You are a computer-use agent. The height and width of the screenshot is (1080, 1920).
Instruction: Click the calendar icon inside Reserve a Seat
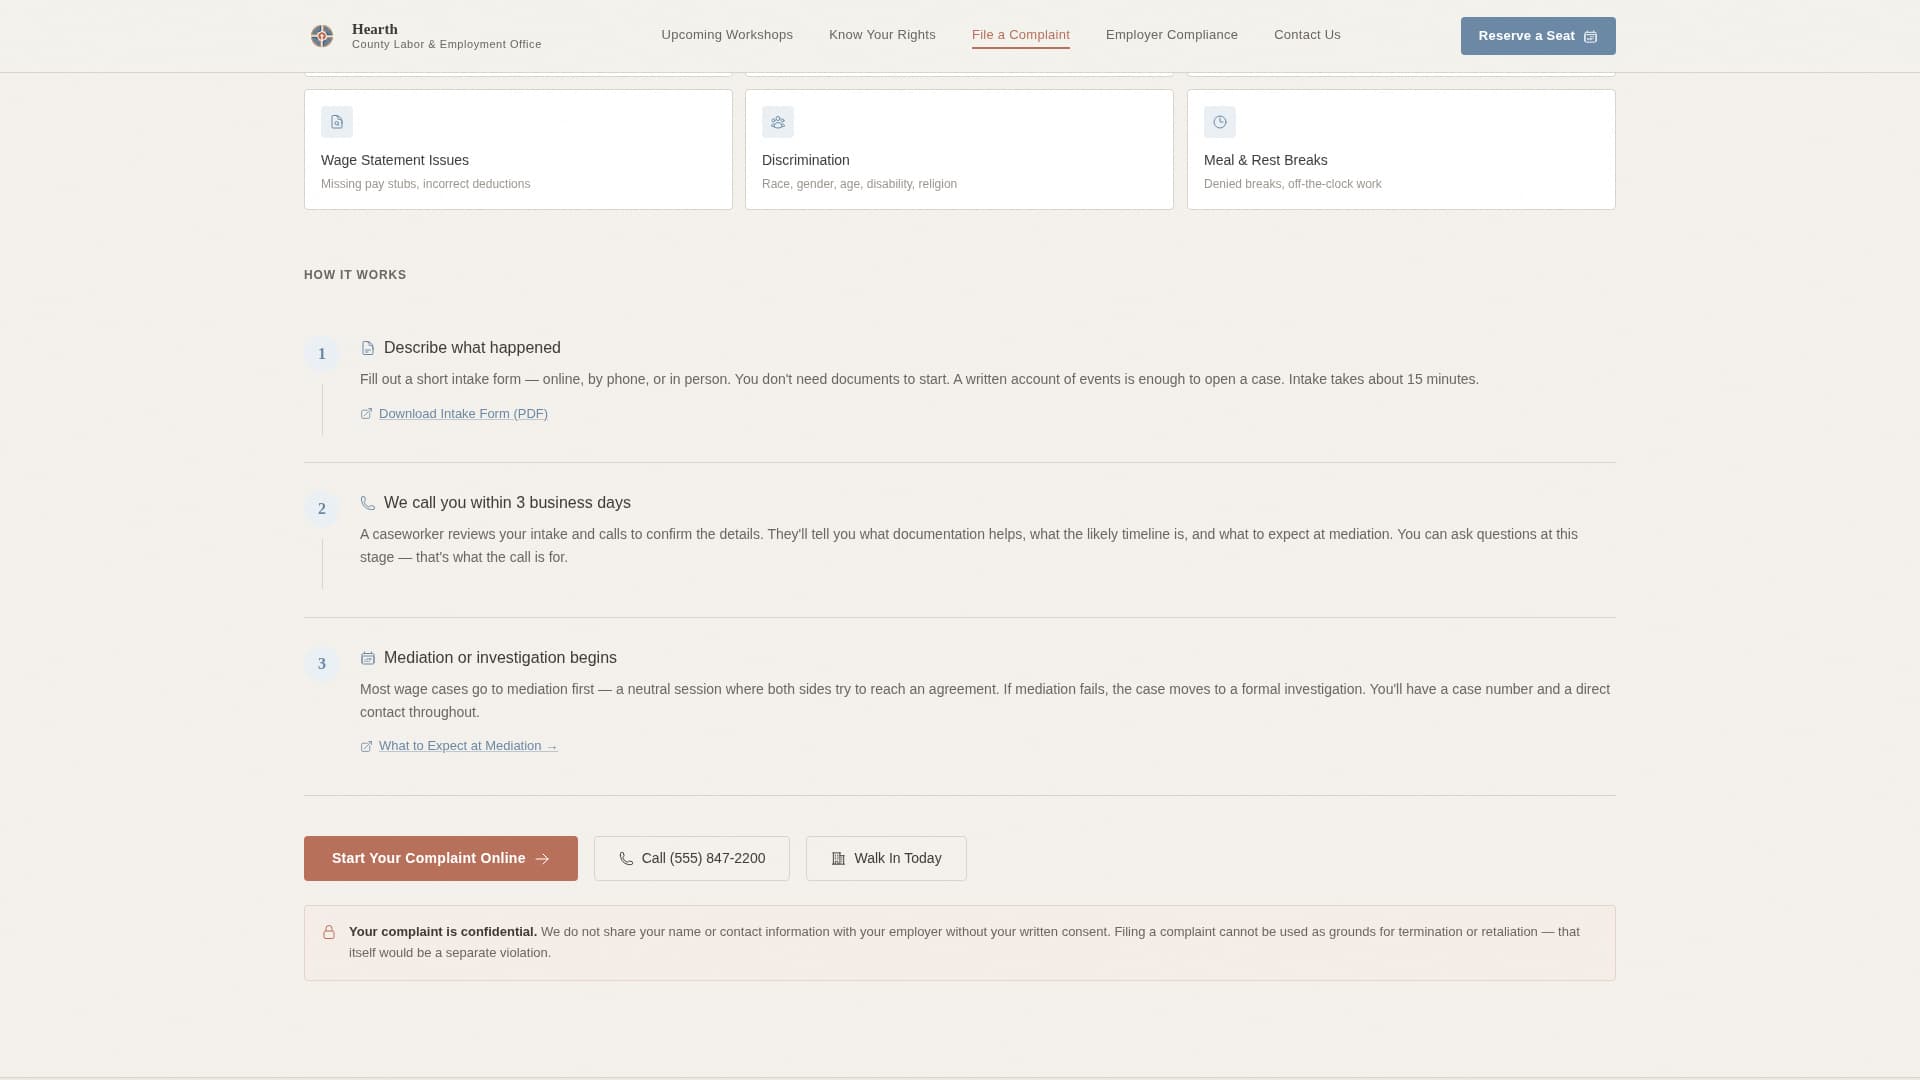pos(1590,36)
